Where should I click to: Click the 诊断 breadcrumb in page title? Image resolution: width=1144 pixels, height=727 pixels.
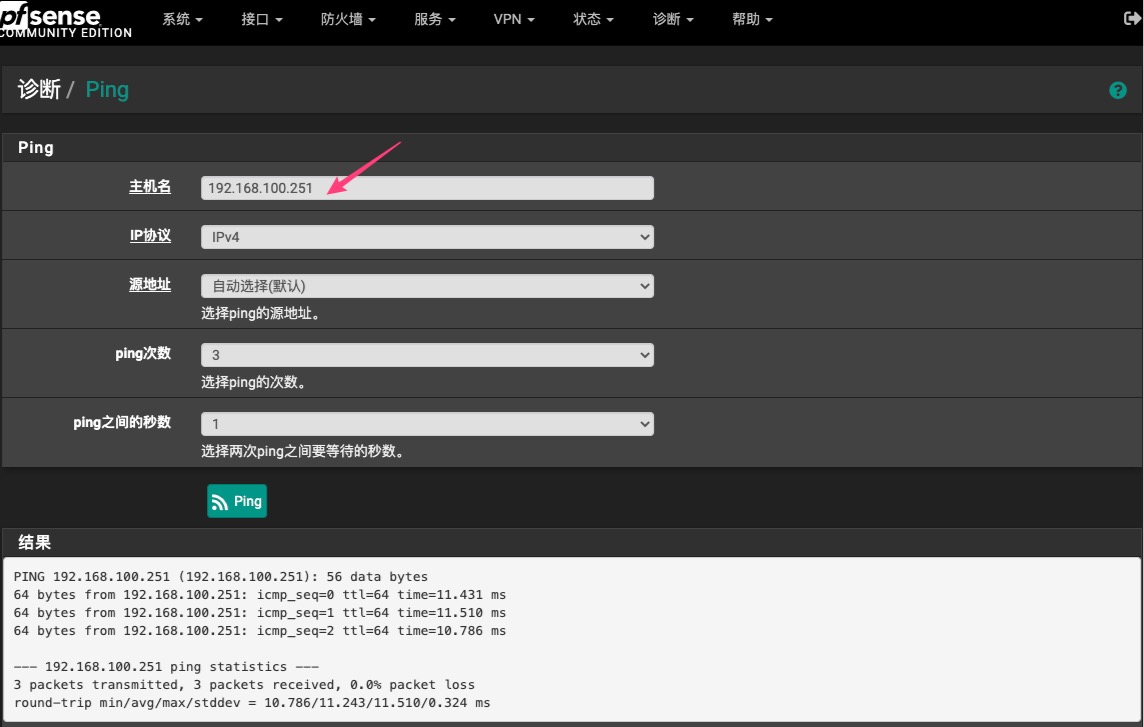(x=39, y=90)
